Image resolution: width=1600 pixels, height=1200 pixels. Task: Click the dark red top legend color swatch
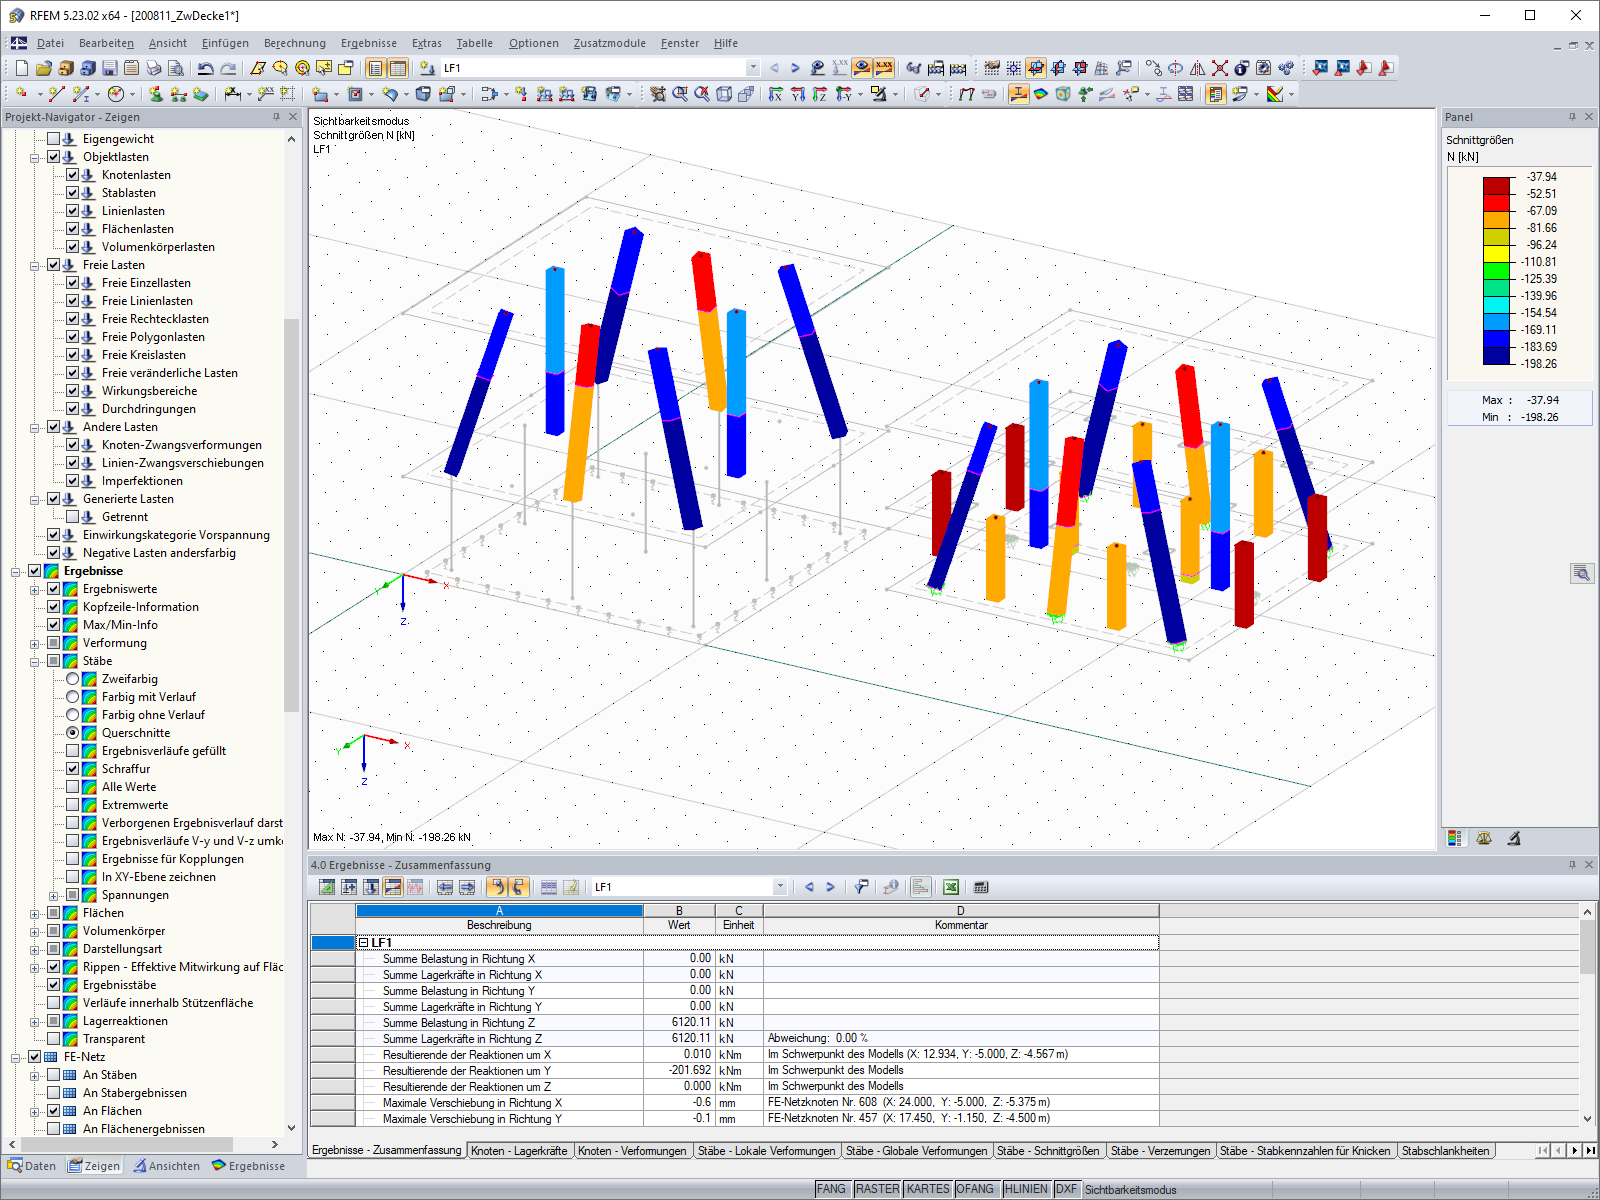(1496, 185)
